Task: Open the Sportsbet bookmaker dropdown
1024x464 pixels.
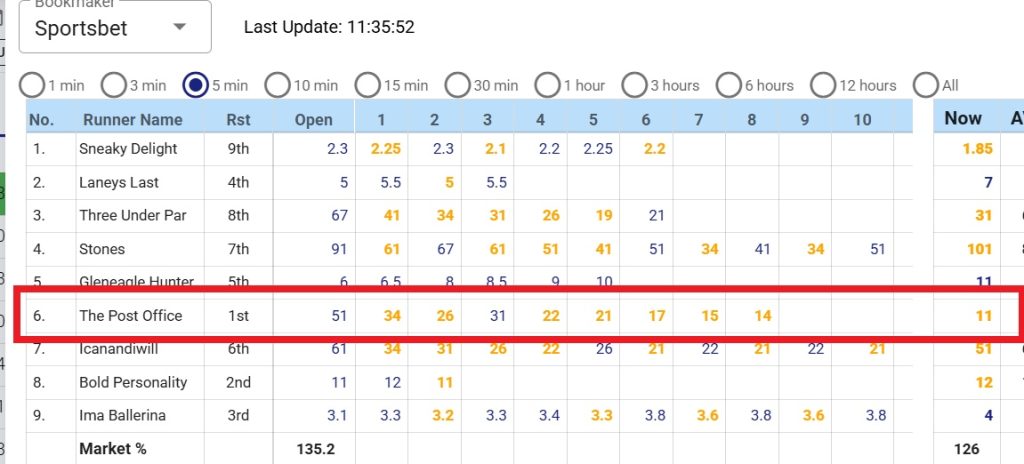Action: (x=115, y=27)
